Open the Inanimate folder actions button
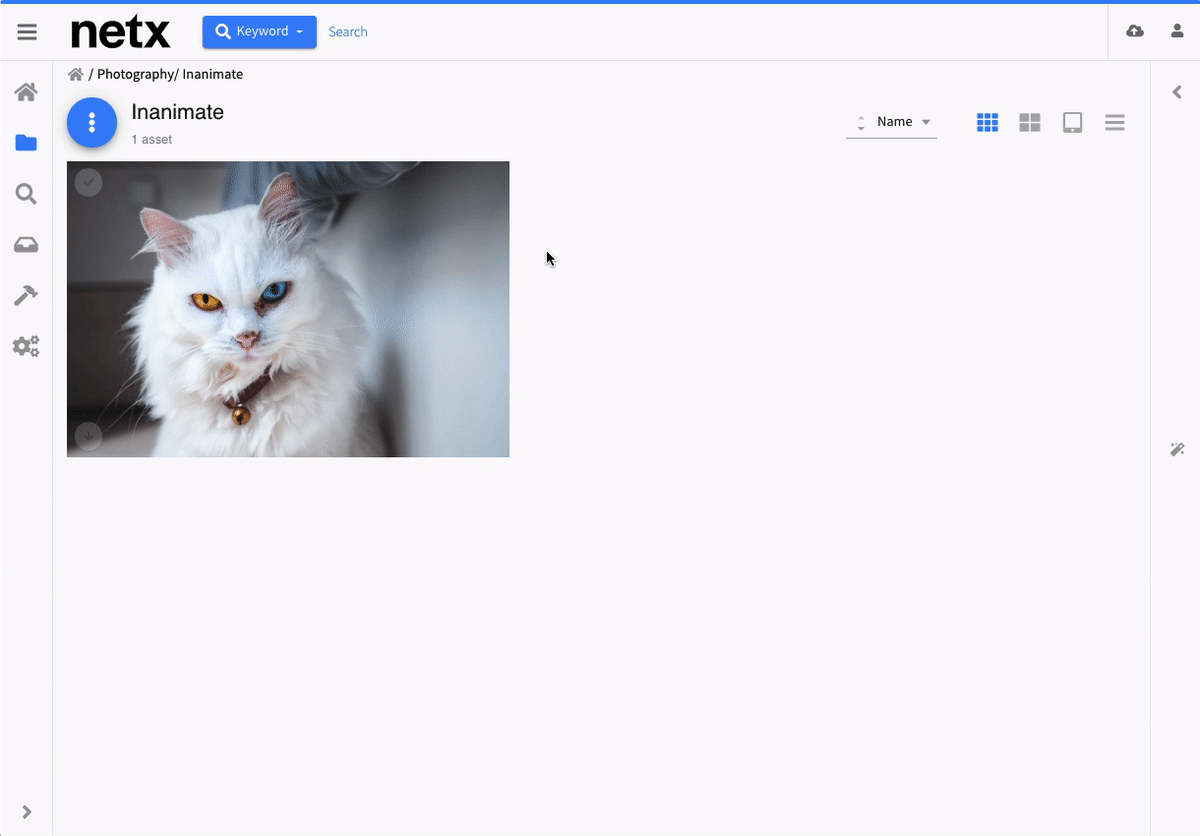Viewport: 1200px width, 836px height. click(92, 123)
